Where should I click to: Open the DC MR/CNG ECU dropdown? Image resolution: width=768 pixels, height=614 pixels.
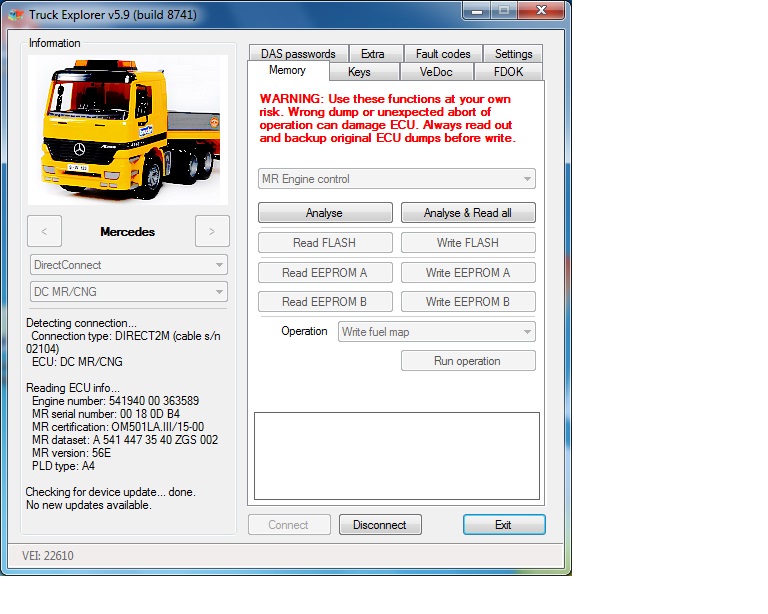(129, 292)
